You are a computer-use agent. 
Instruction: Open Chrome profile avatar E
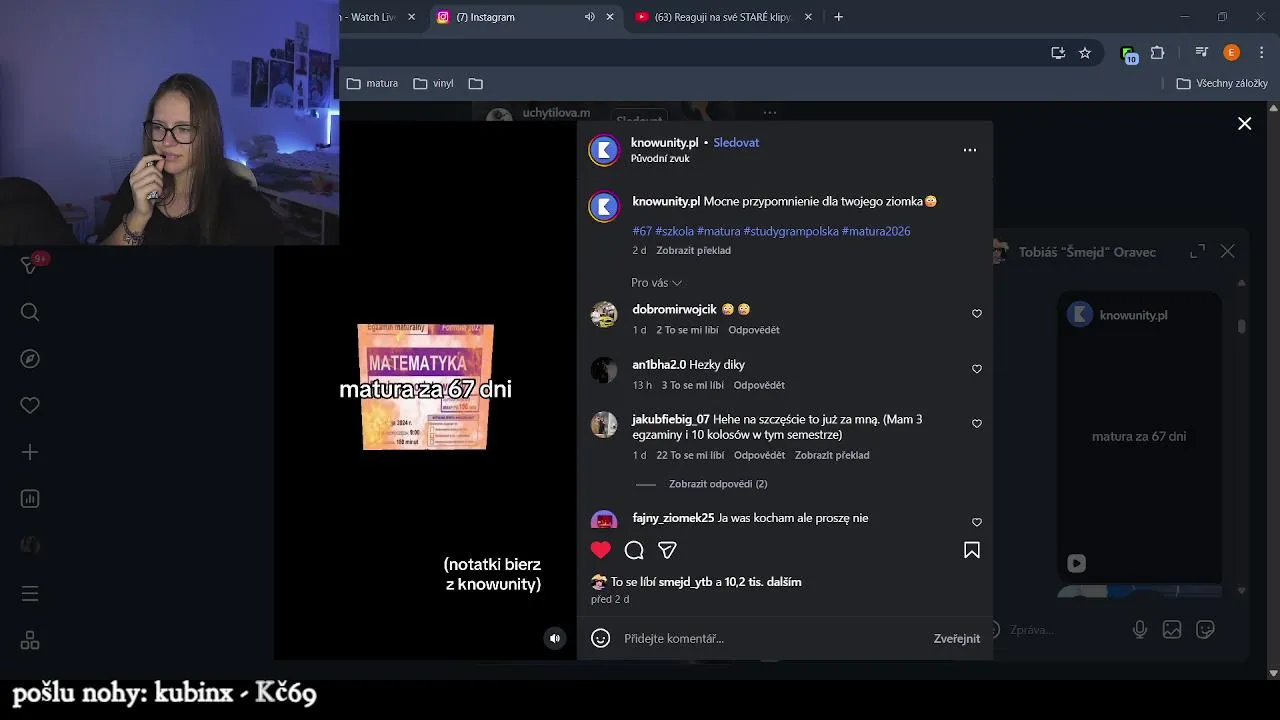click(1232, 53)
